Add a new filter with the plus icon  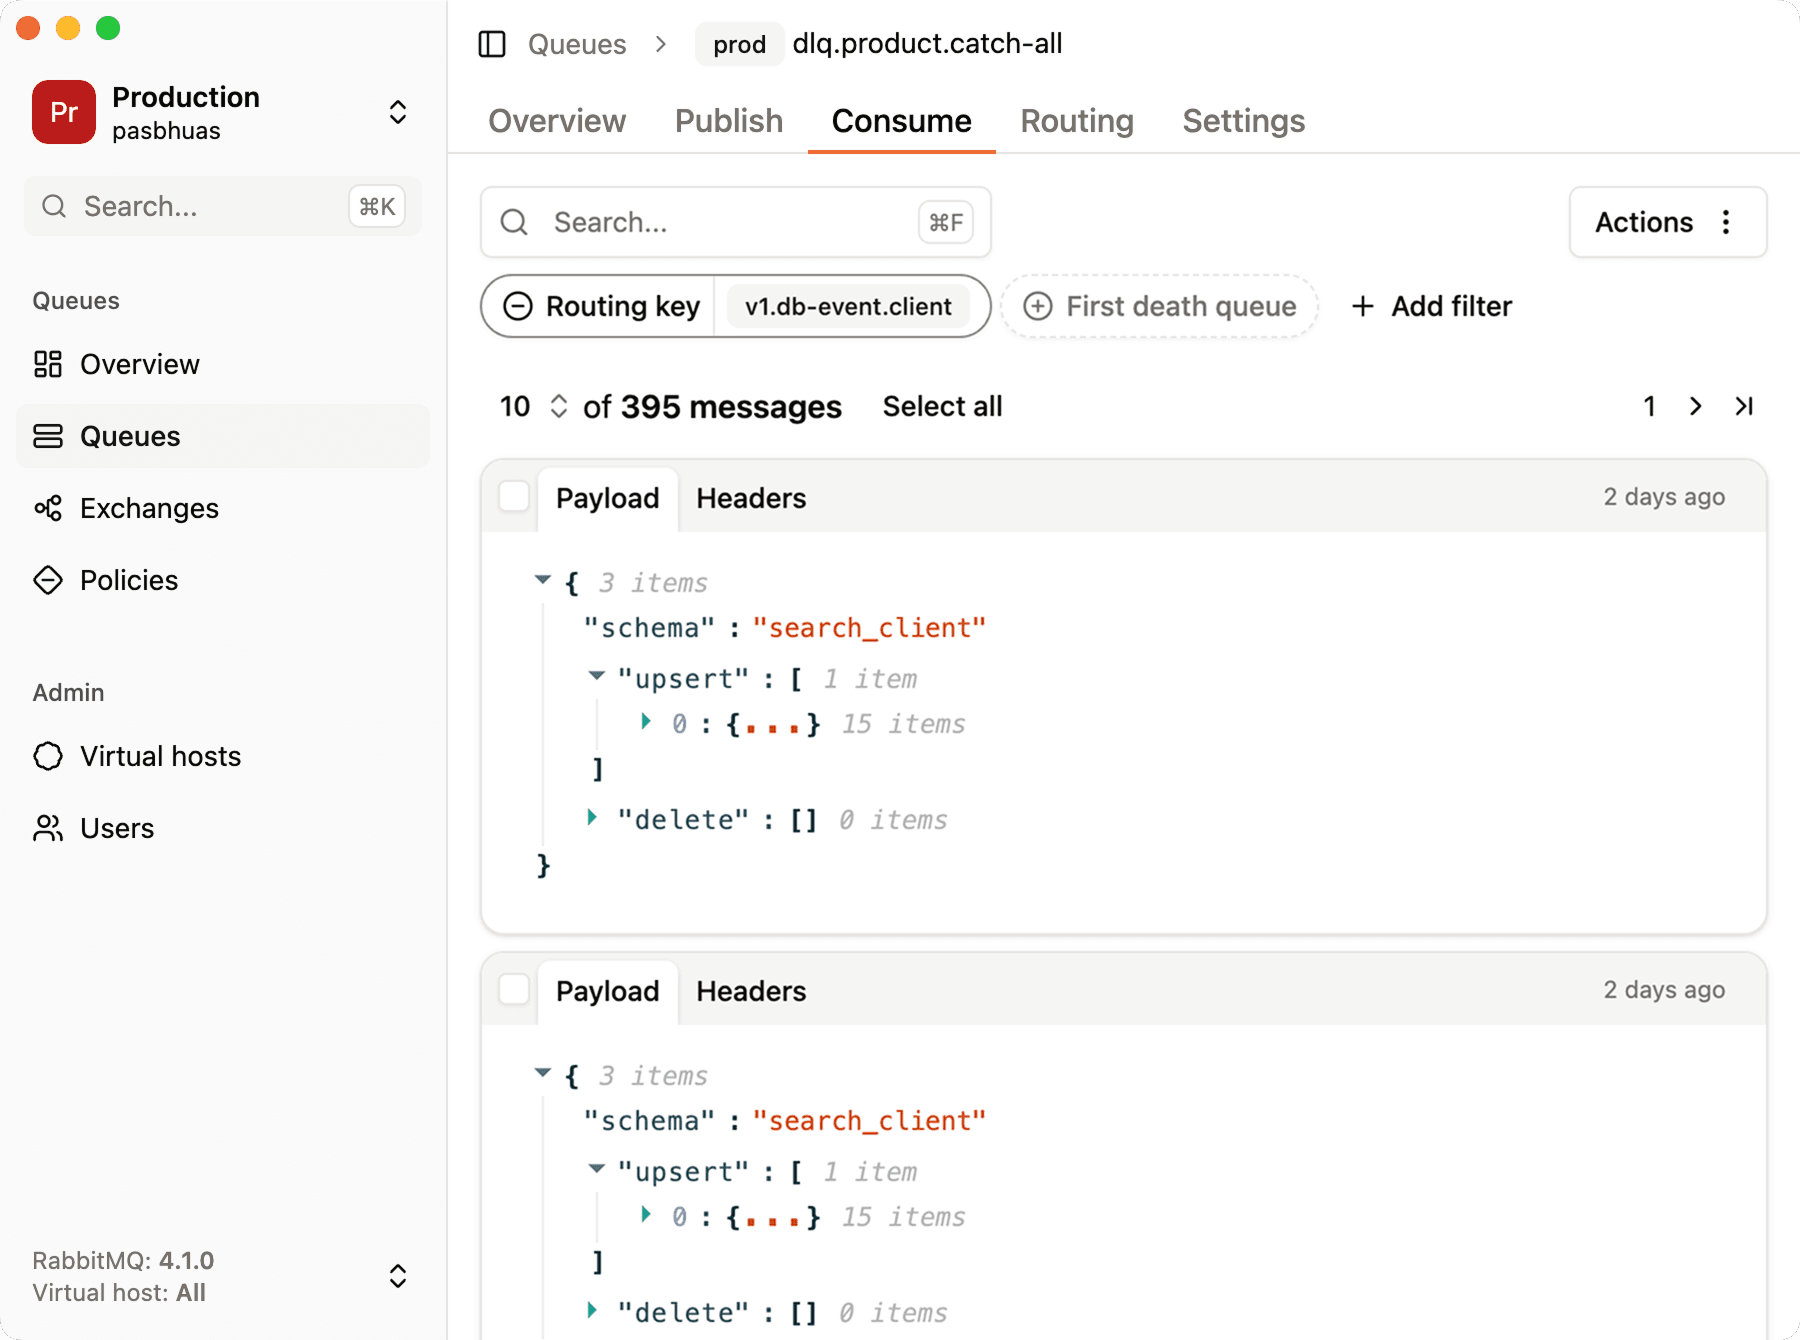coord(1364,306)
